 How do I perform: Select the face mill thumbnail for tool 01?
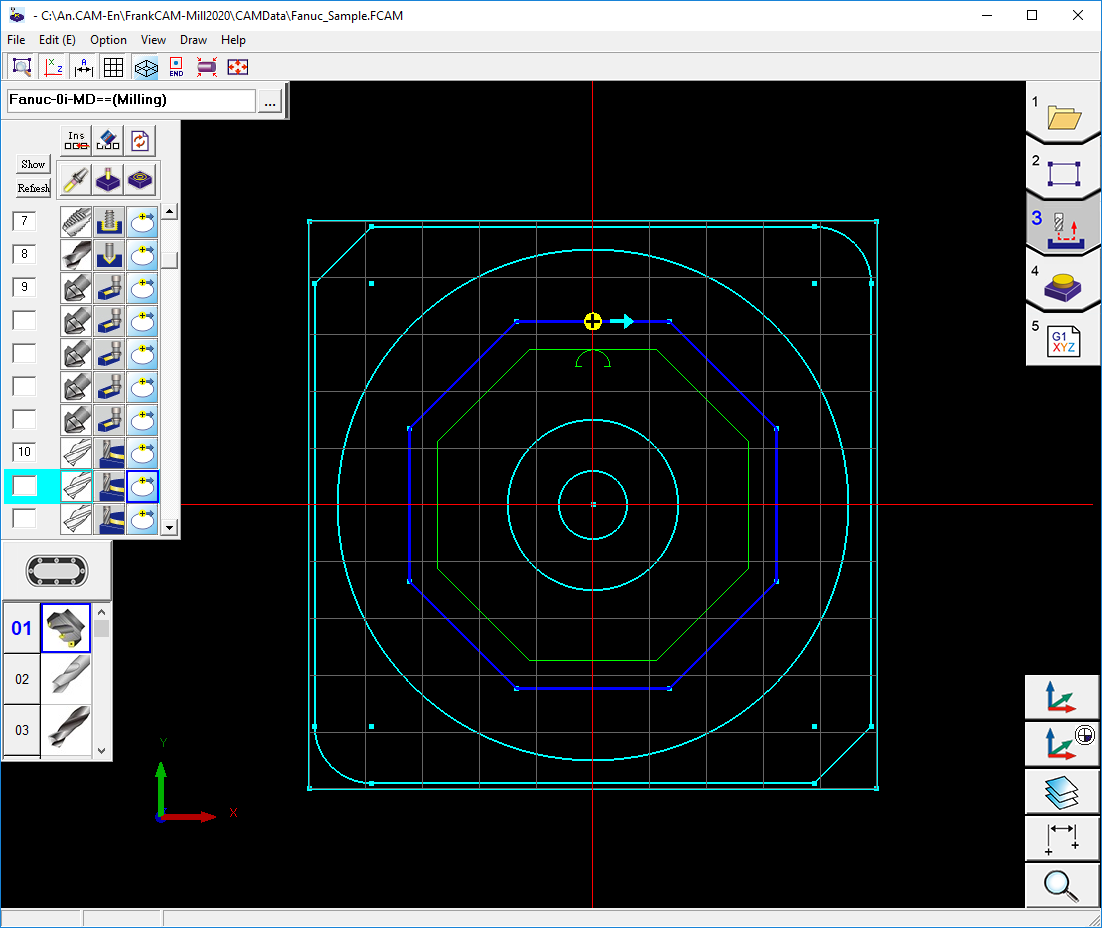pos(66,629)
